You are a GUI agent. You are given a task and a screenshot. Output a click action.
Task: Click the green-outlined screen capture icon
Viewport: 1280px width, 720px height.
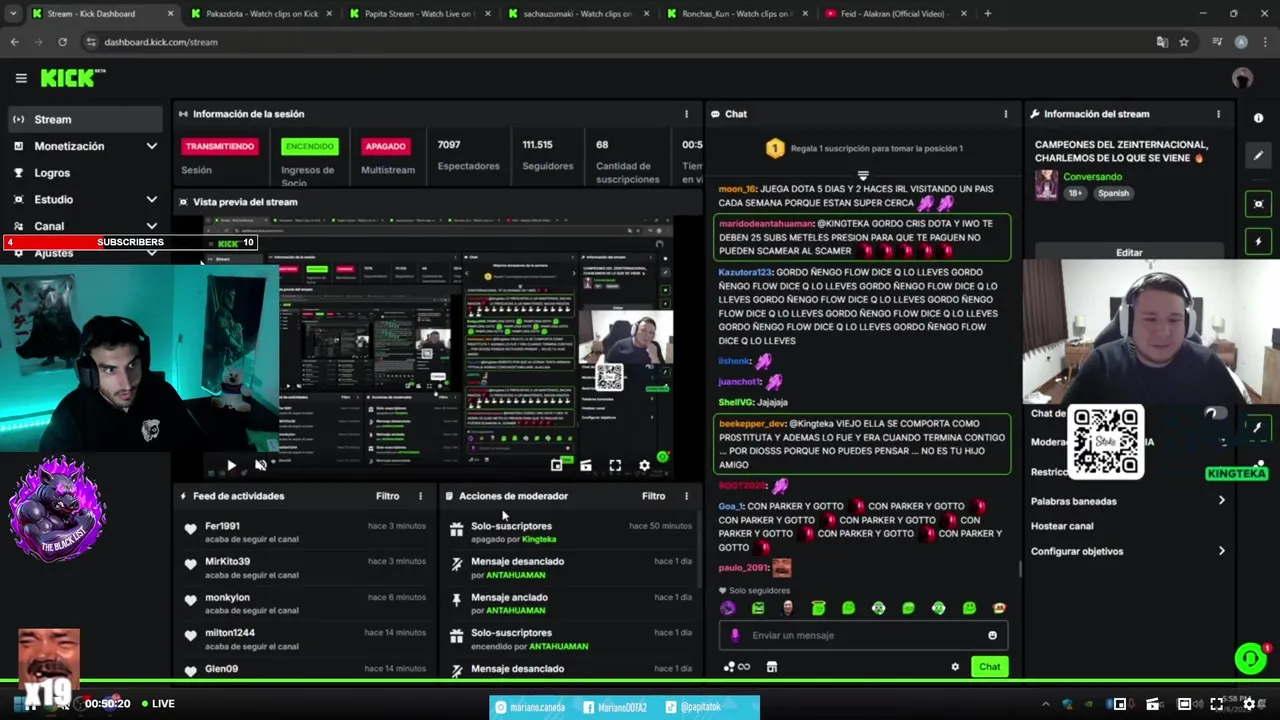coord(1258,204)
